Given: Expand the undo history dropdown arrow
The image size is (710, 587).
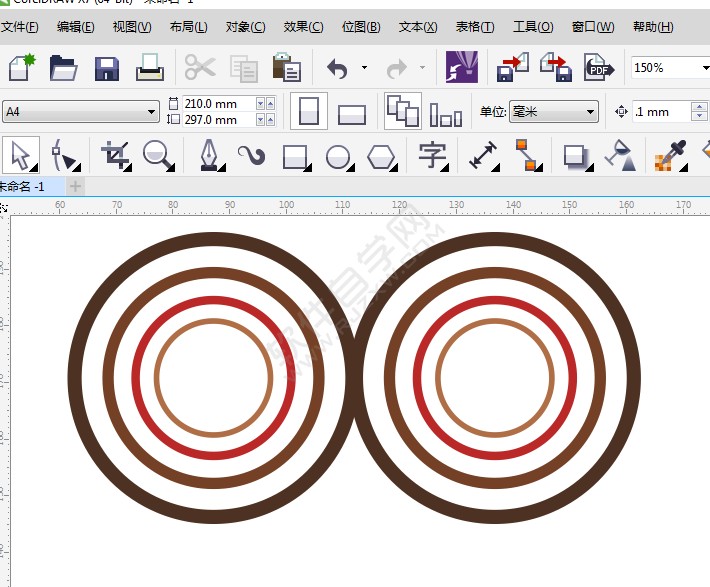Looking at the screenshot, I should [364, 68].
